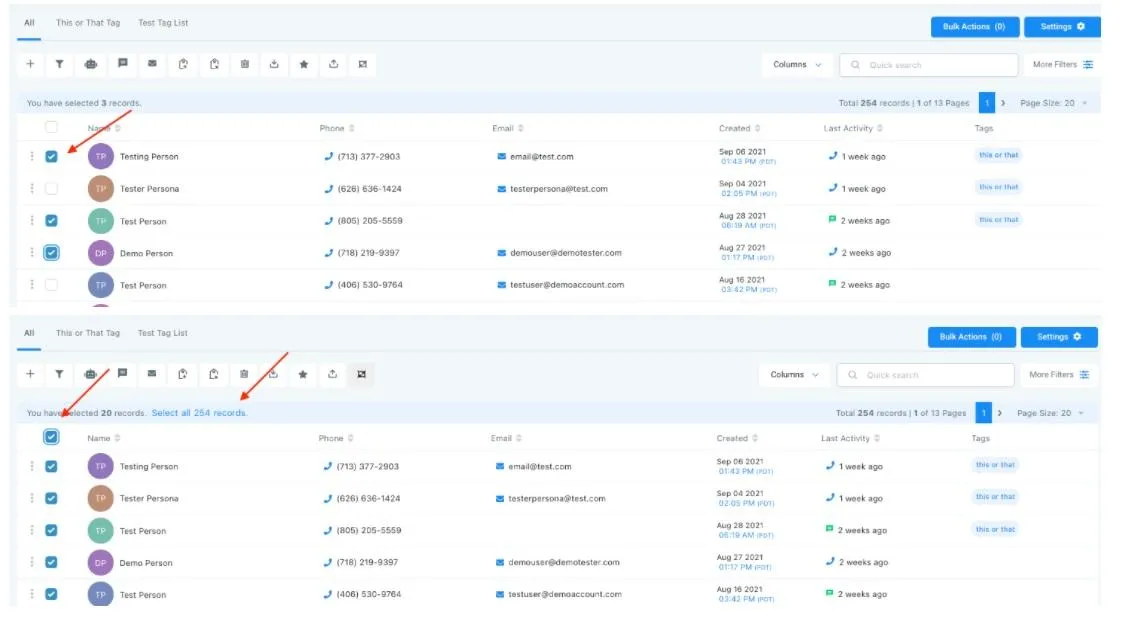Click the robot automation icon in lower toolbar

pyautogui.click(x=90, y=374)
